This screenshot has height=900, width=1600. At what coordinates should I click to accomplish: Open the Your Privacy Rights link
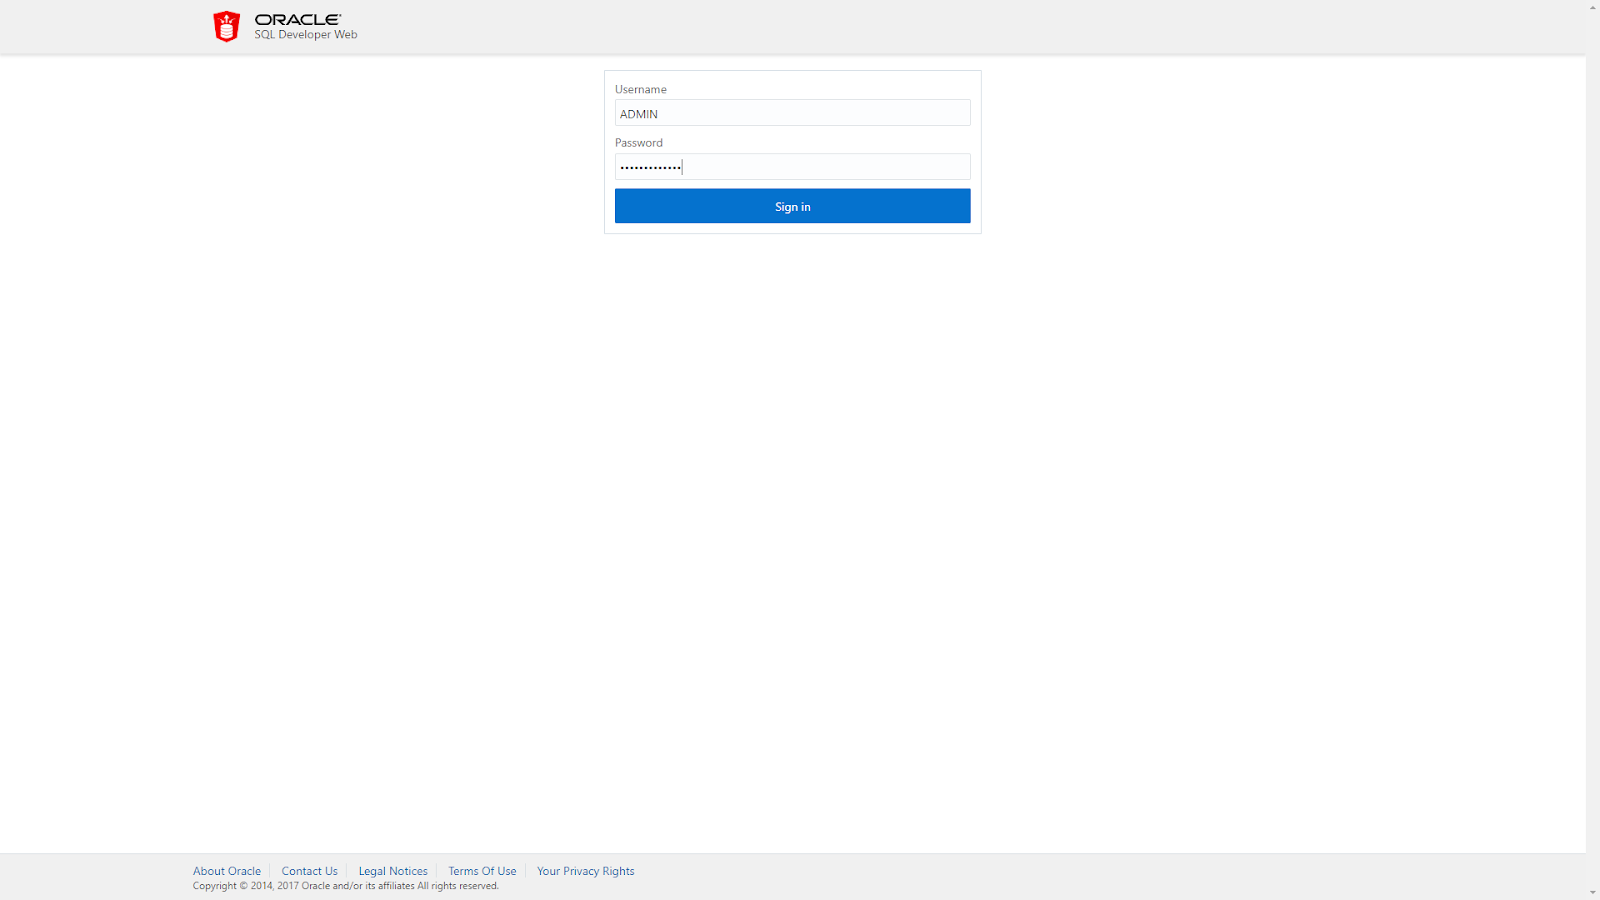coord(585,870)
